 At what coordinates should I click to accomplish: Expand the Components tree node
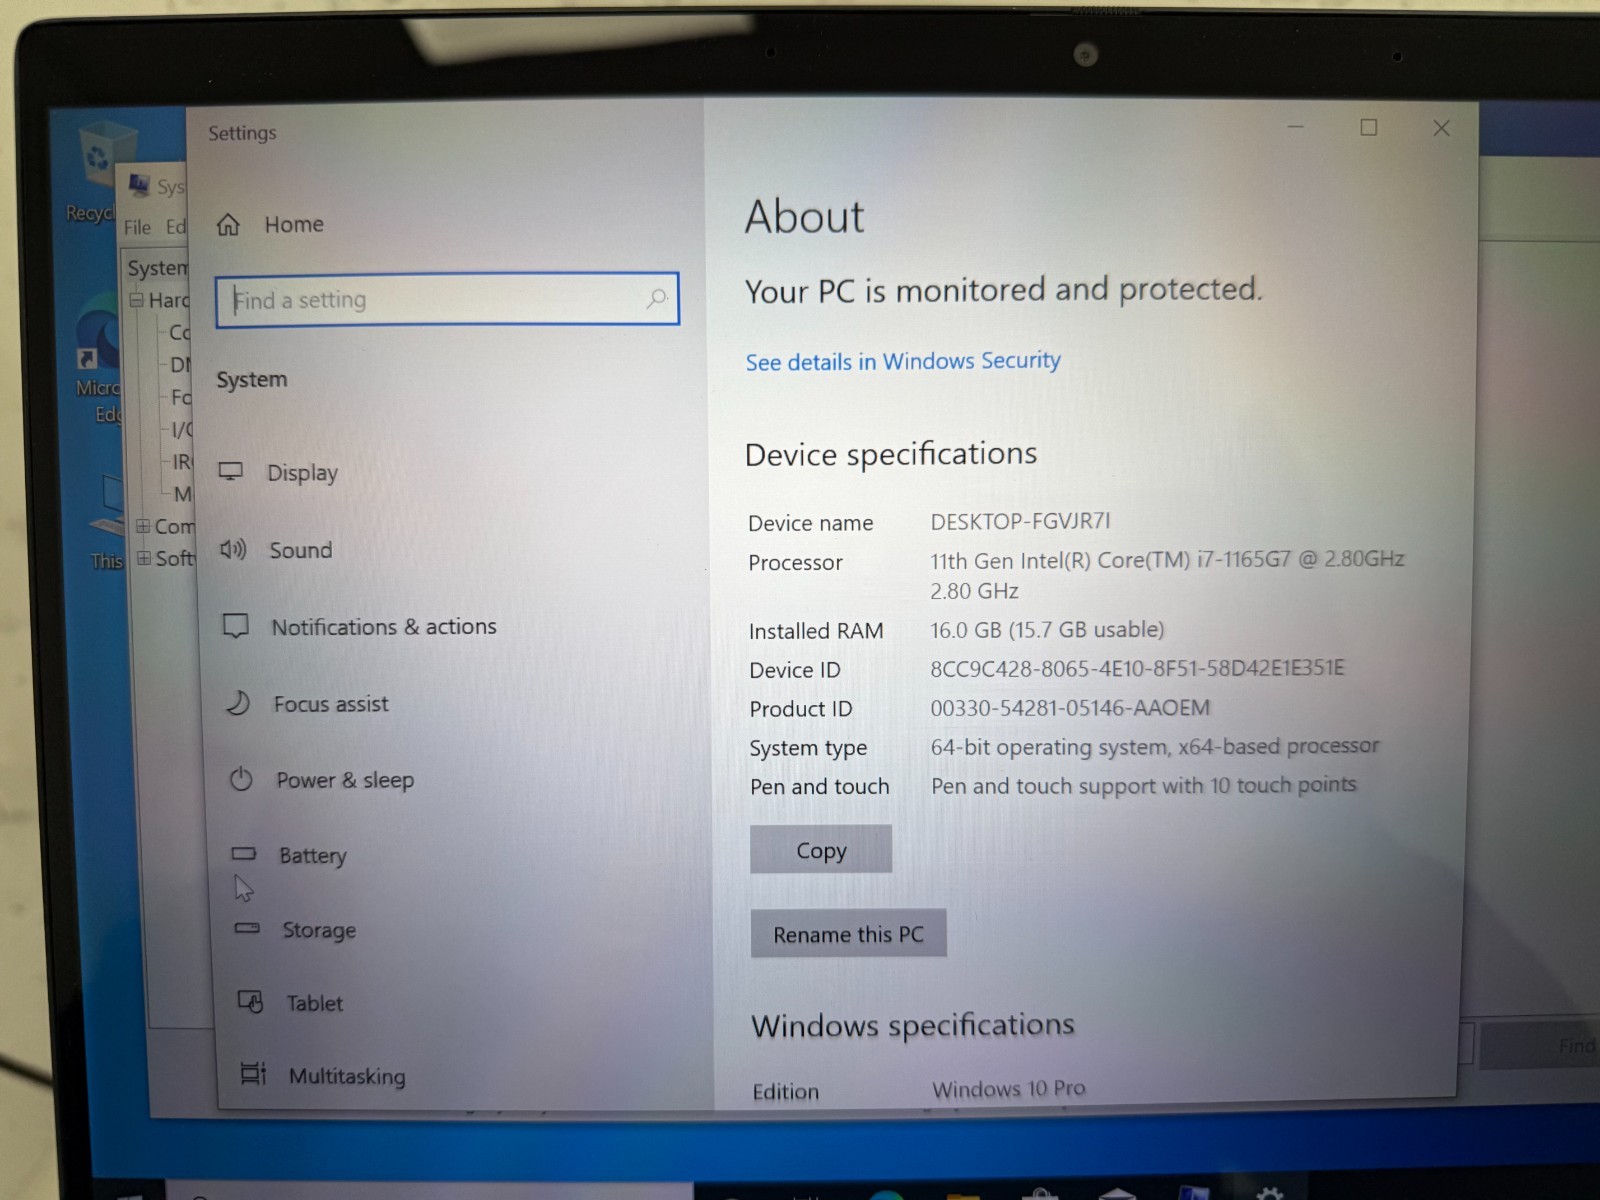143,526
